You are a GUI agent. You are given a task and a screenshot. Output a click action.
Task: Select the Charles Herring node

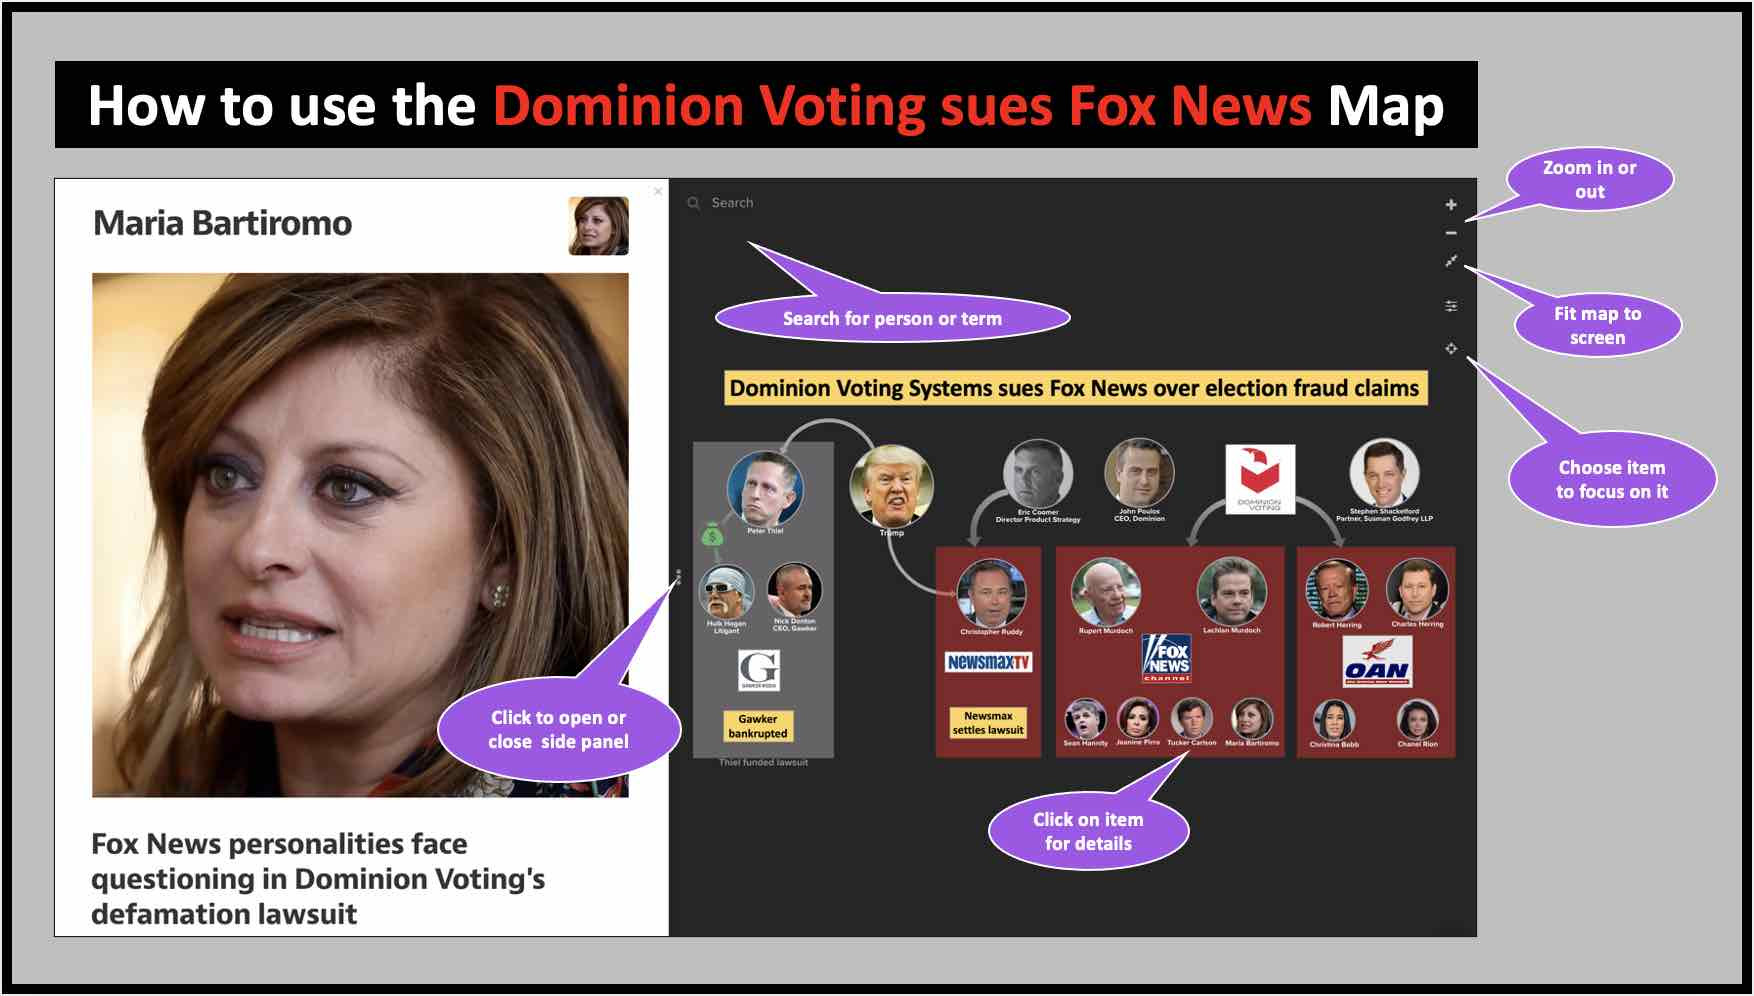click(x=1417, y=590)
